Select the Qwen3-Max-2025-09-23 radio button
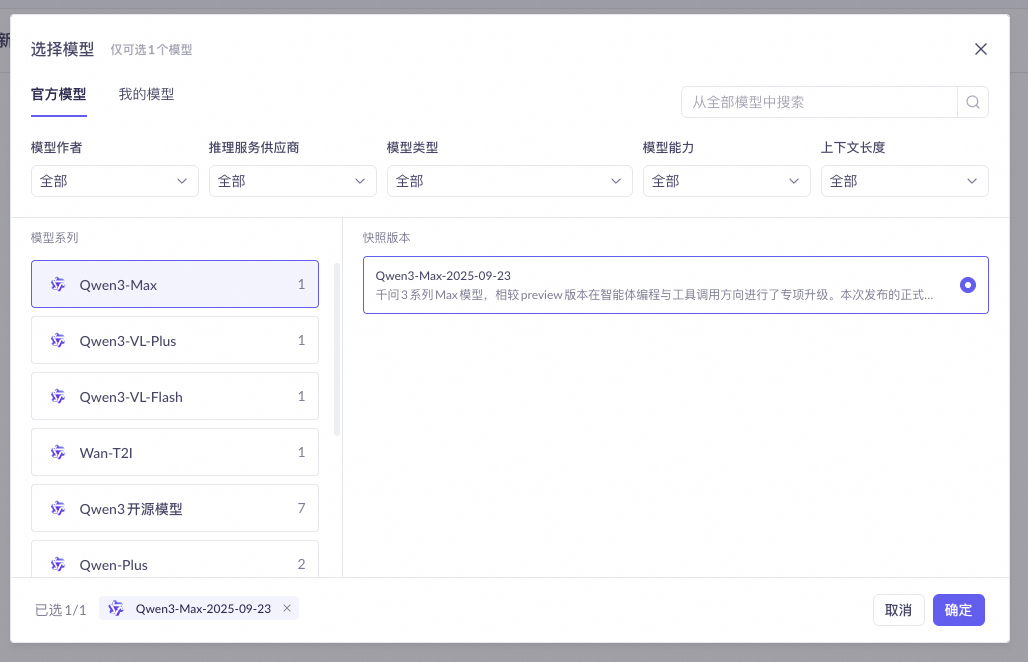The image size is (1028, 662). (968, 285)
